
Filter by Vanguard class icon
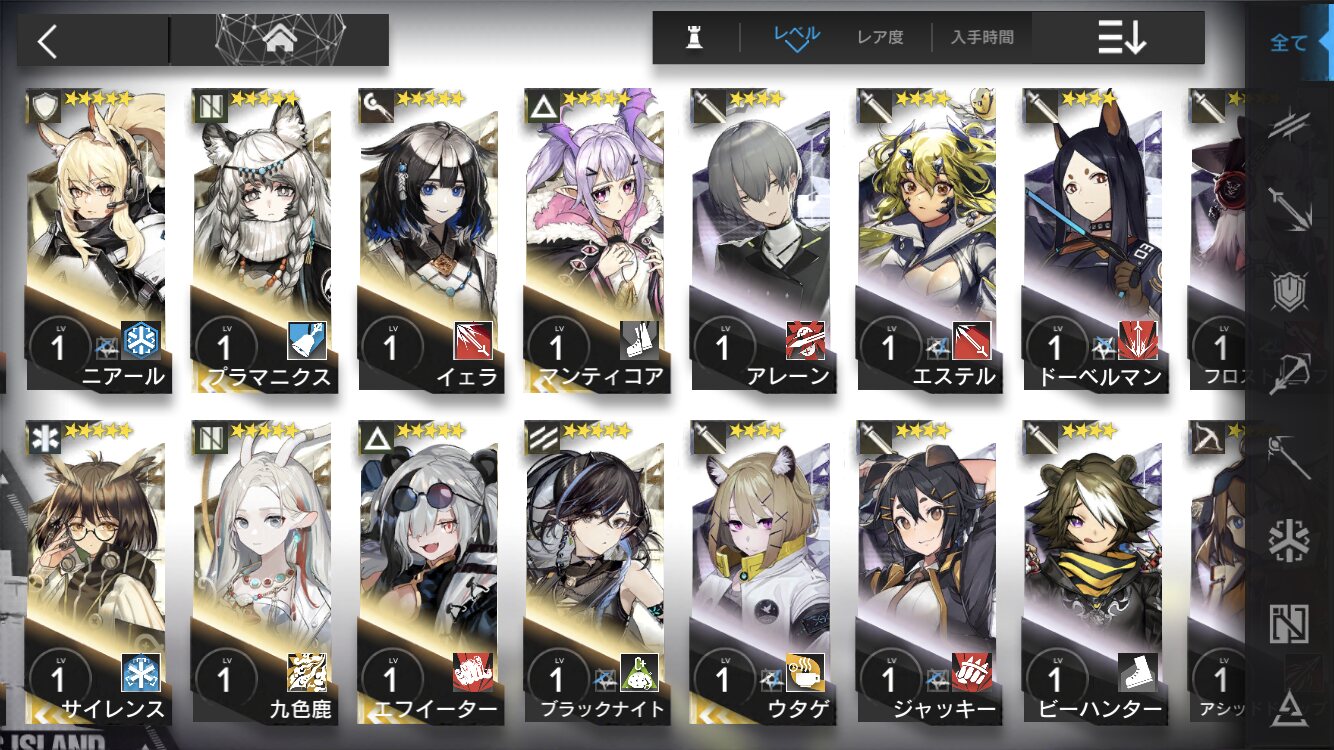pos(1290,126)
